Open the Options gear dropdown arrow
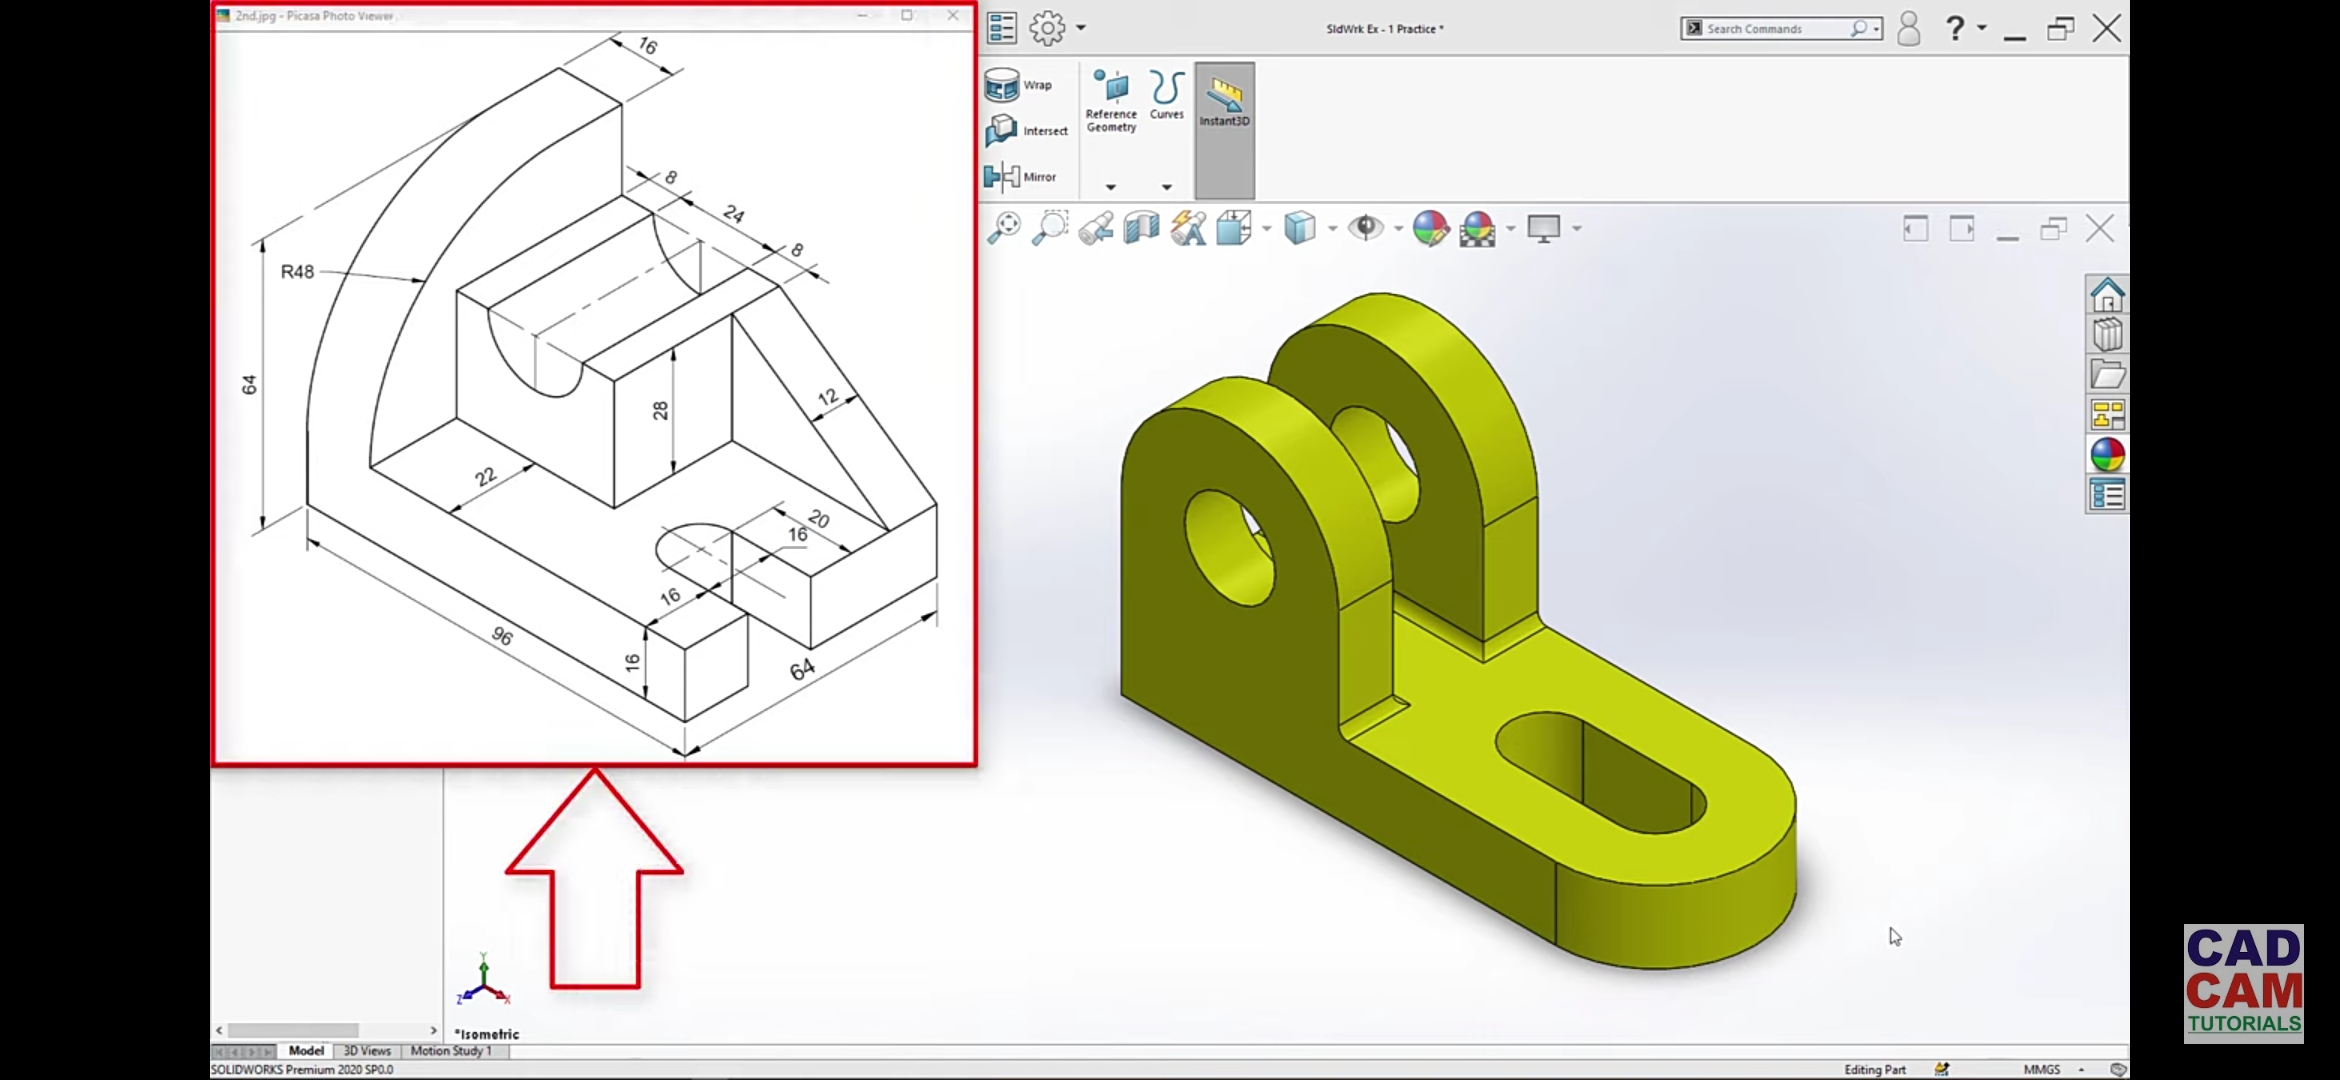The height and width of the screenshot is (1080, 2340). pyautogui.click(x=1081, y=28)
